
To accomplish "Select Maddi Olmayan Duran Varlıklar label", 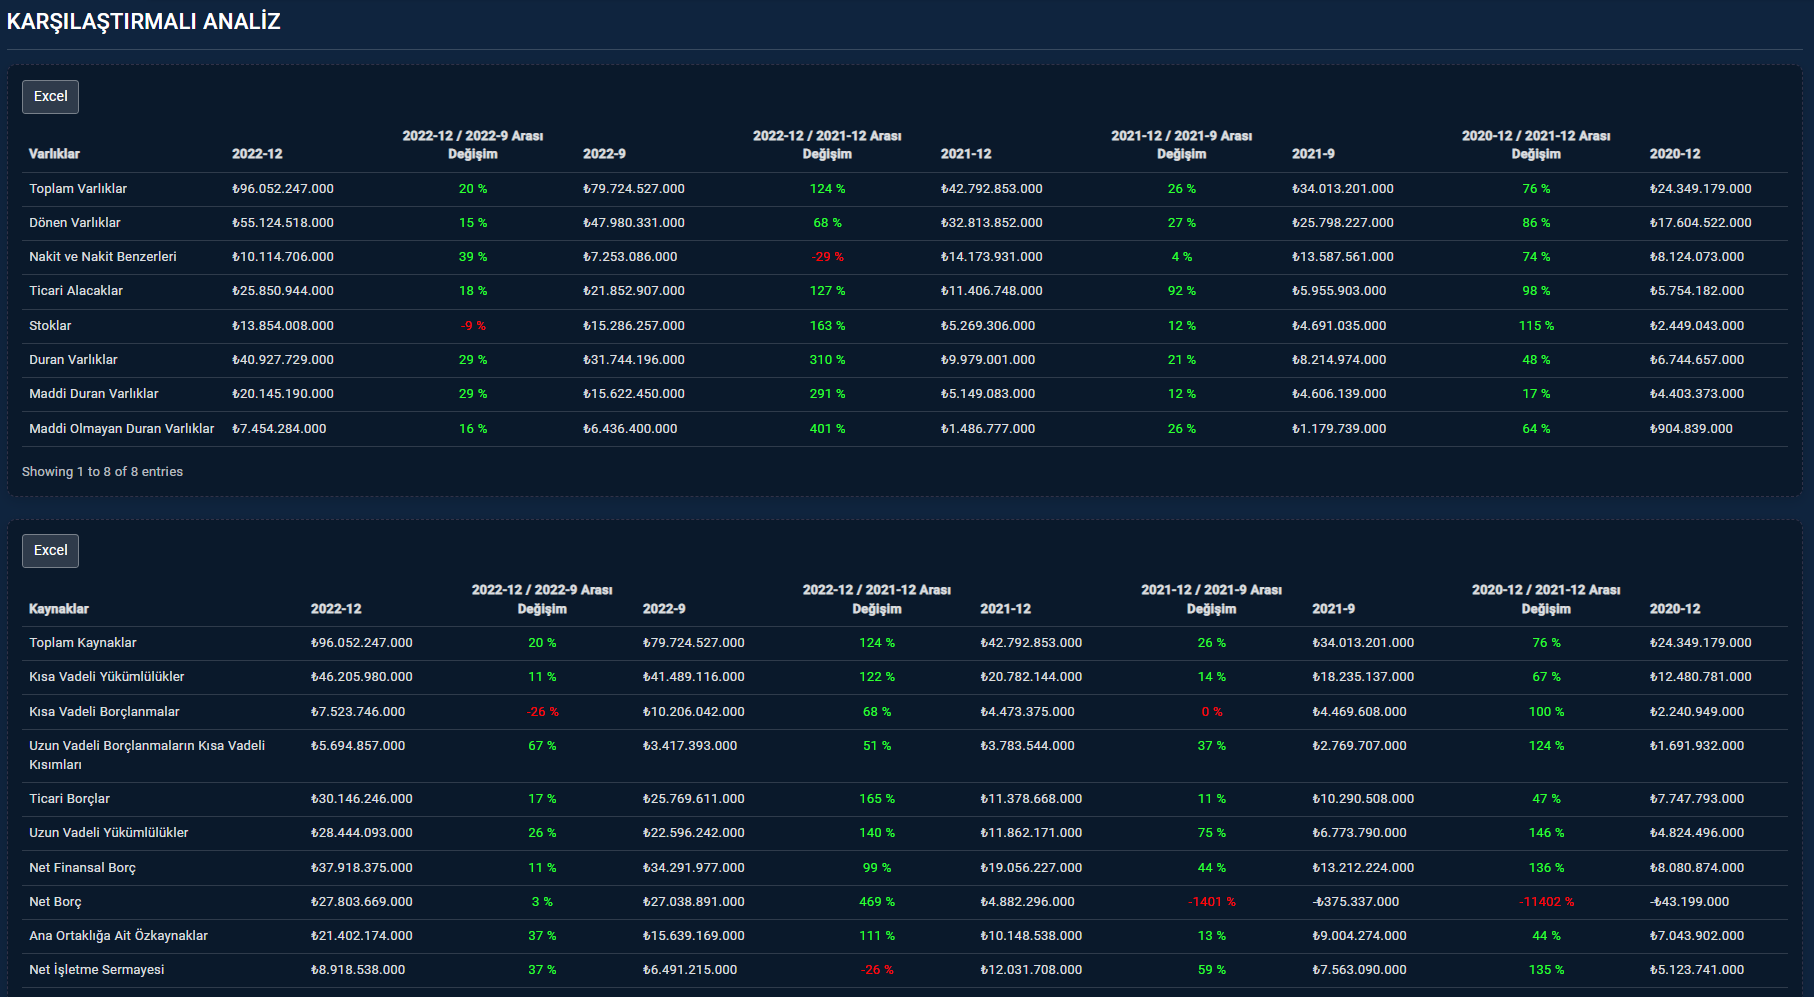I will click(x=122, y=429).
